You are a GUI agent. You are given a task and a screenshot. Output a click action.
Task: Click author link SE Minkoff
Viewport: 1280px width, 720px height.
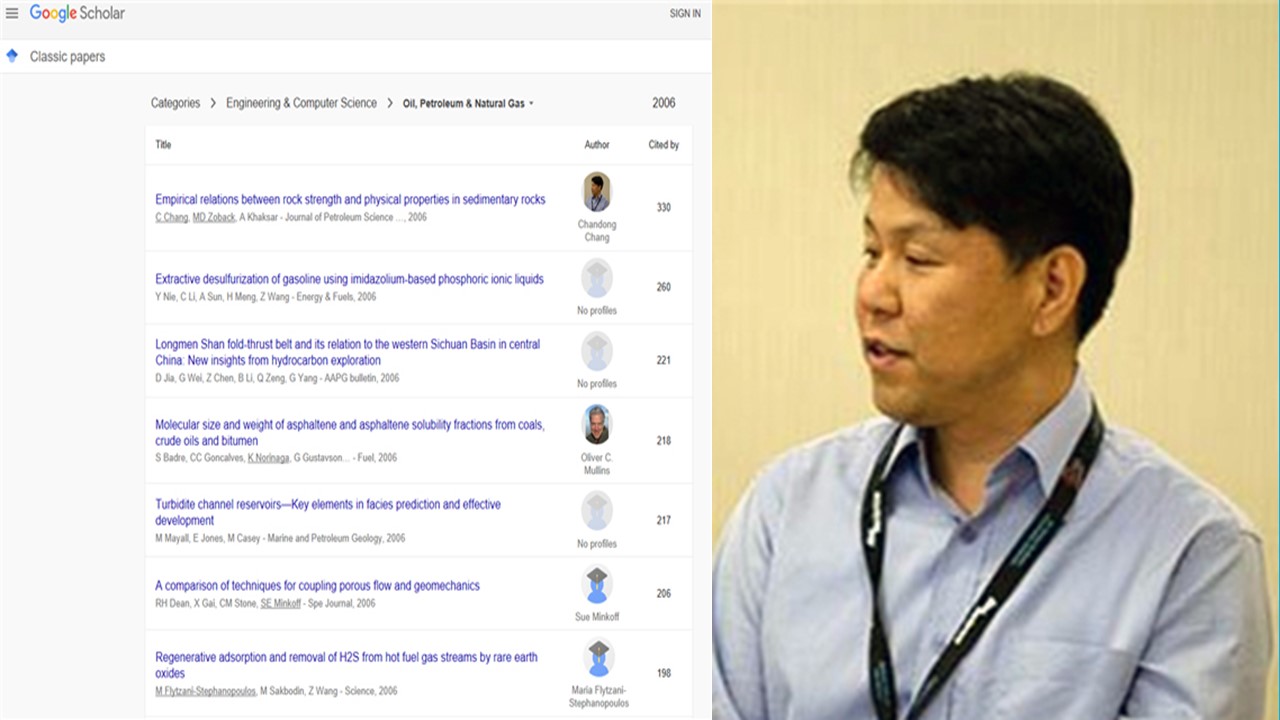click(281, 604)
